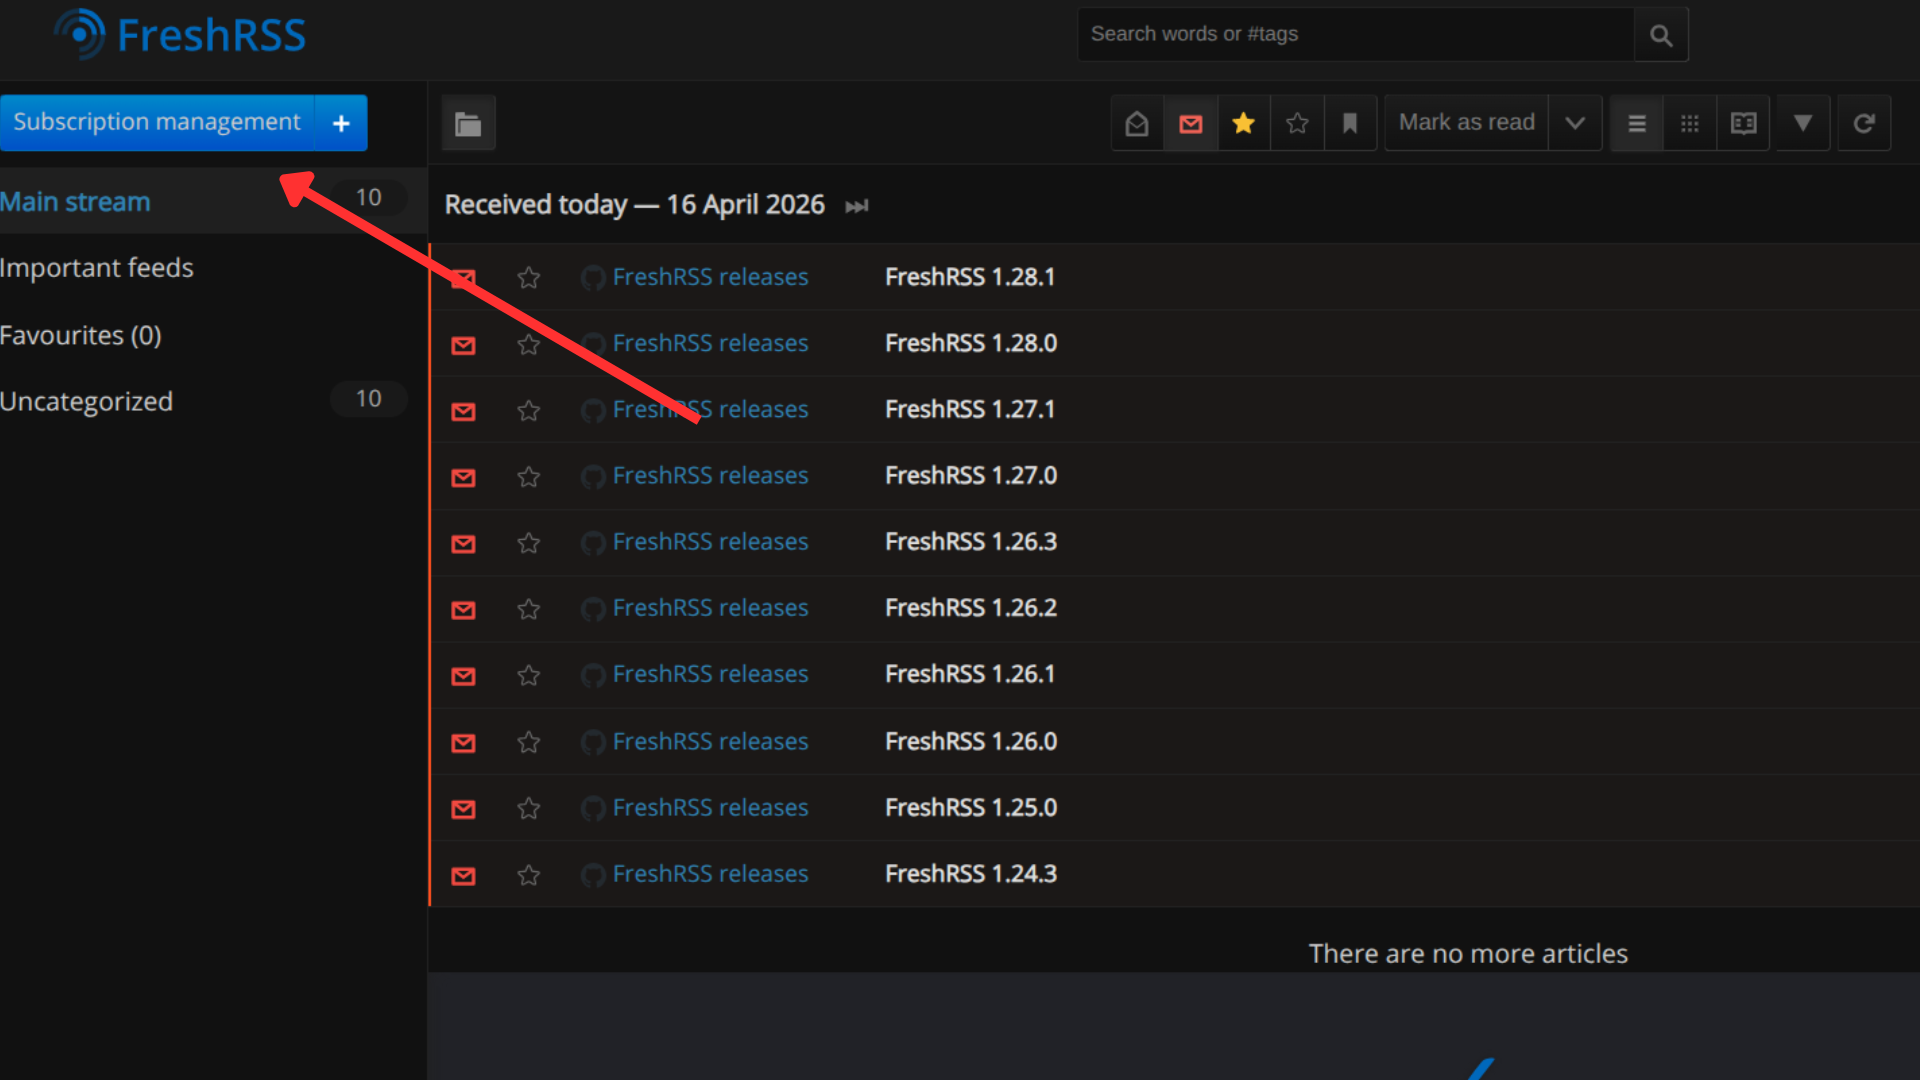Open feed link in FreshRSS 1.28.1 row
The width and height of the screenshot is (1920, 1080).
pos(695,277)
